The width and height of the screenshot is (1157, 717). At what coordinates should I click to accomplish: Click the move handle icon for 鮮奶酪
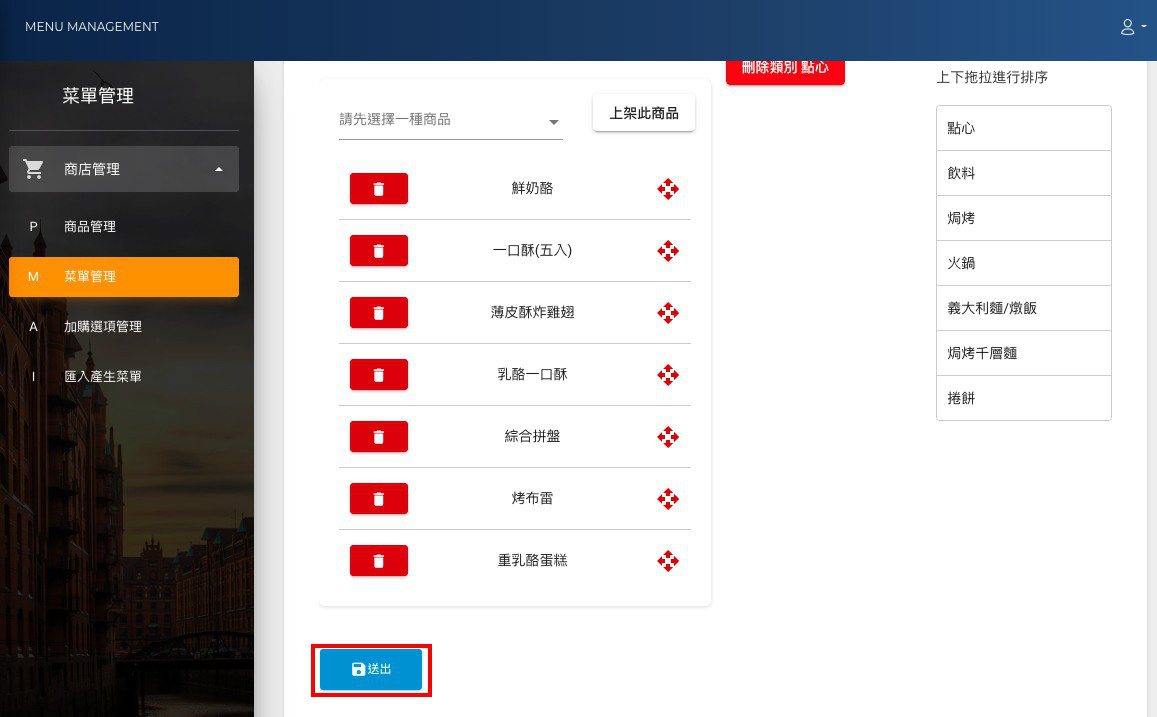668,189
